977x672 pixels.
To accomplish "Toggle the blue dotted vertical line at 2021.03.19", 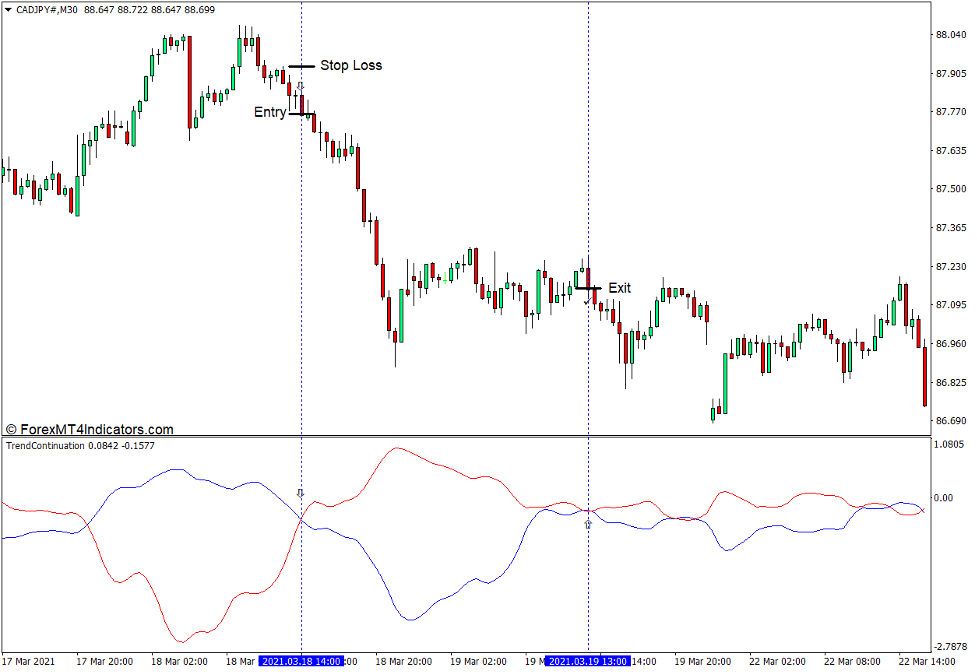I will coord(589,200).
